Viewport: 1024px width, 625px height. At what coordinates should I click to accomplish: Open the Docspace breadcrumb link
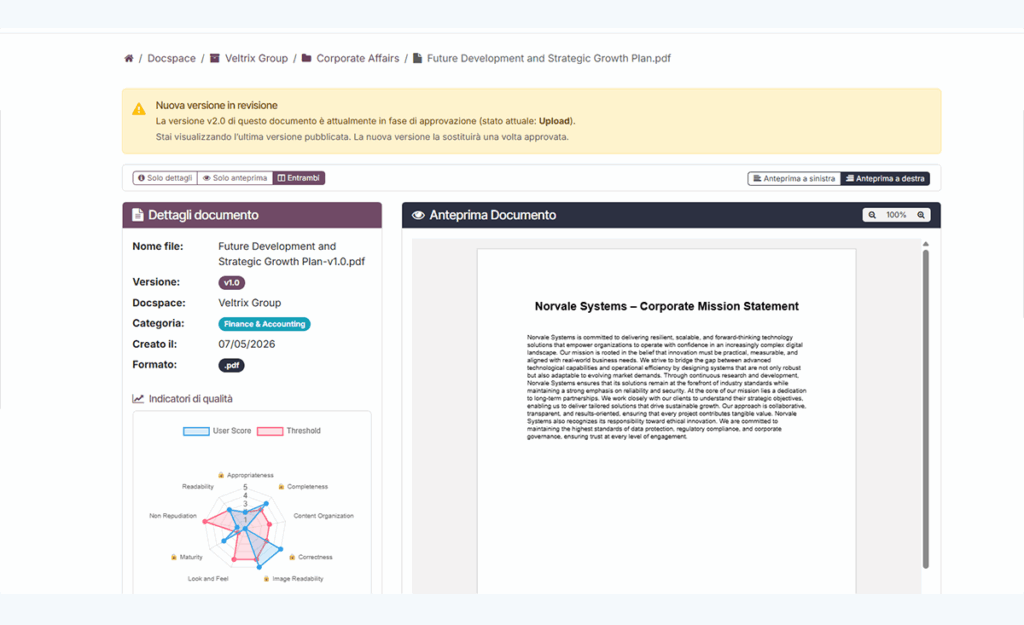(x=172, y=58)
